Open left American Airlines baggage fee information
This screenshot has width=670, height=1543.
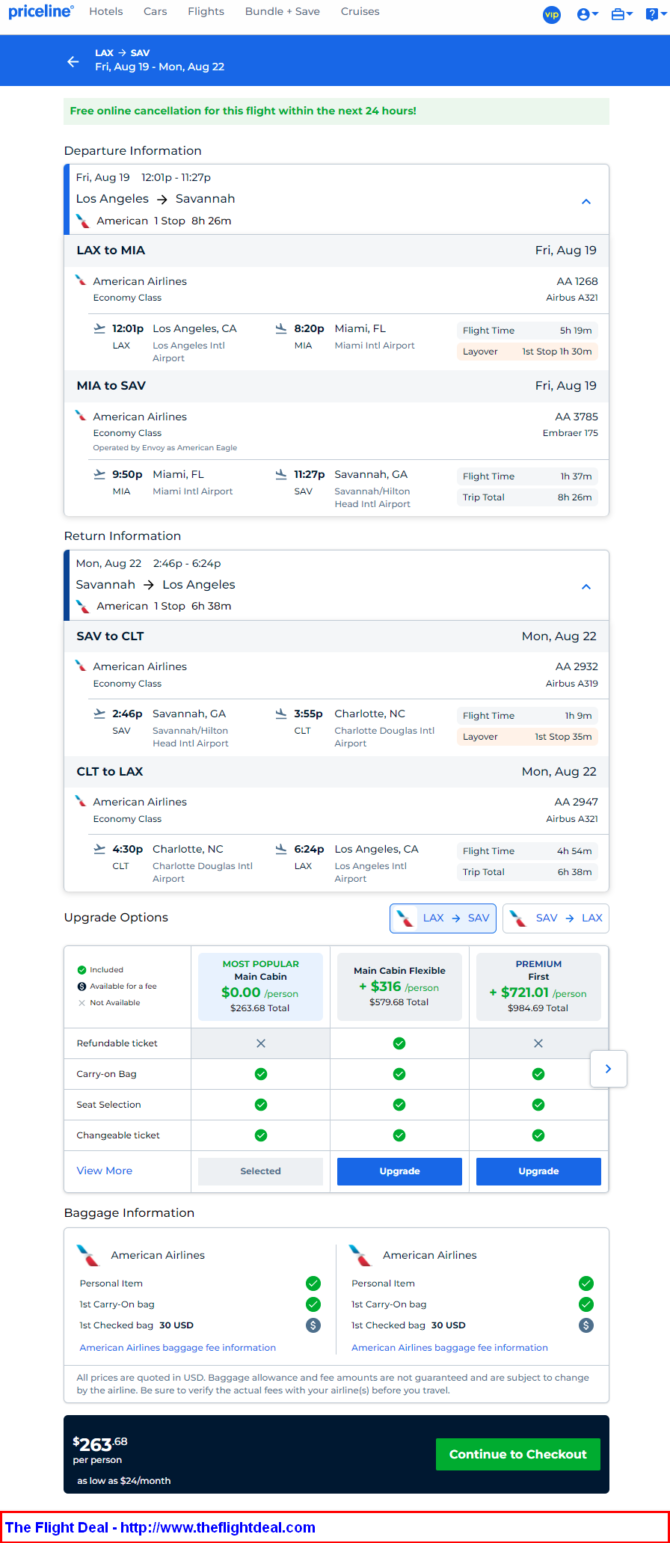tap(177, 1347)
